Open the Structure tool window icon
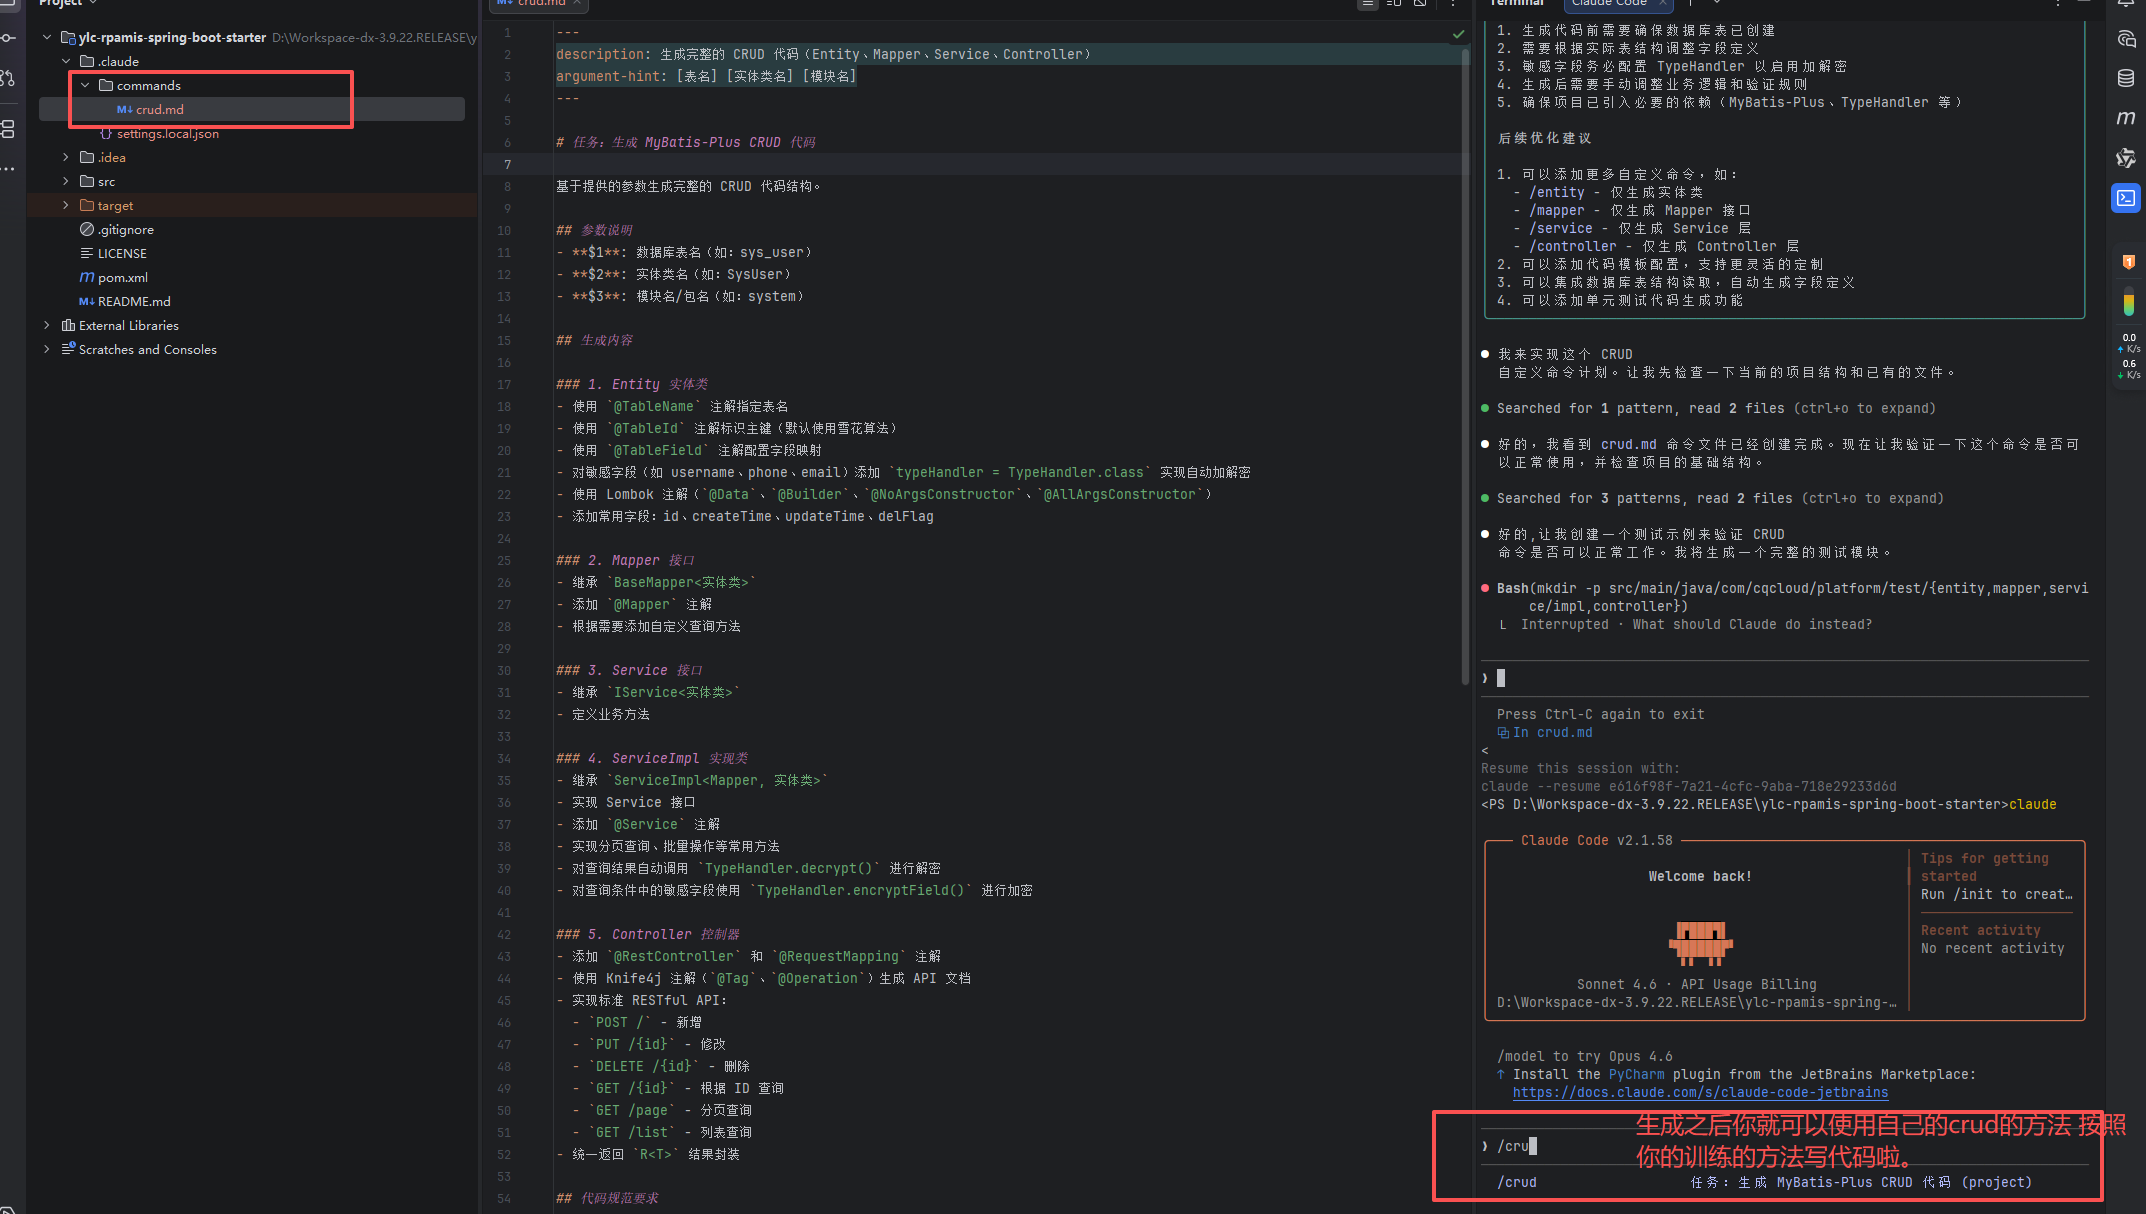Screen dimensions: 2146x1214 (8, 128)
